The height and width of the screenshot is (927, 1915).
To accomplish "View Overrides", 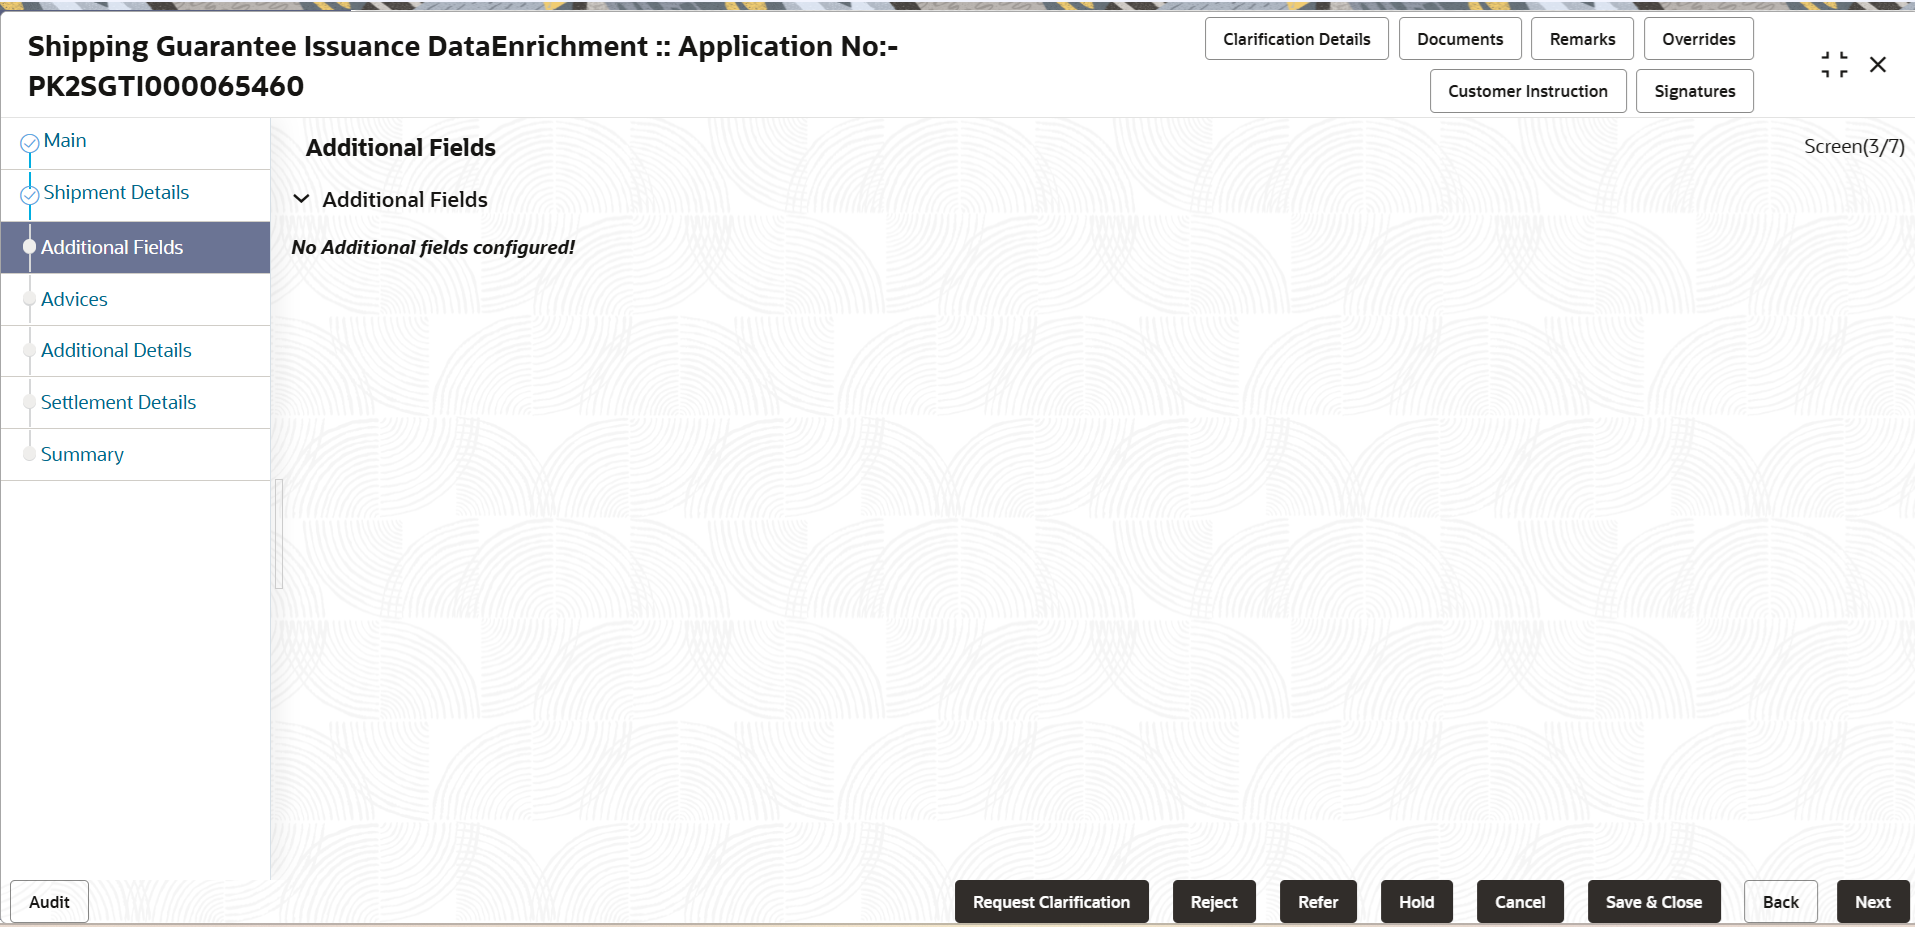I will pyautogui.click(x=1698, y=39).
